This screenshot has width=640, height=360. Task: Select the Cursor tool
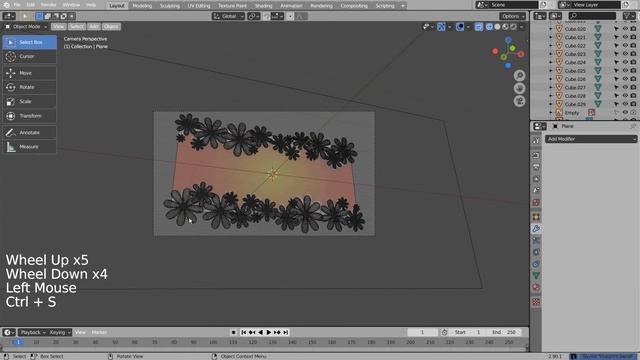29,56
